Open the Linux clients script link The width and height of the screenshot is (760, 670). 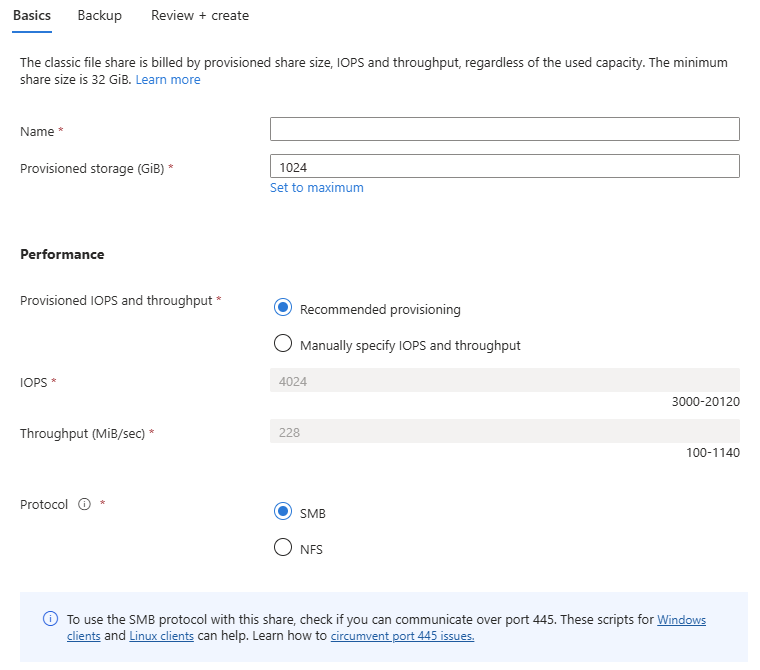pyautogui.click(x=161, y=636)
